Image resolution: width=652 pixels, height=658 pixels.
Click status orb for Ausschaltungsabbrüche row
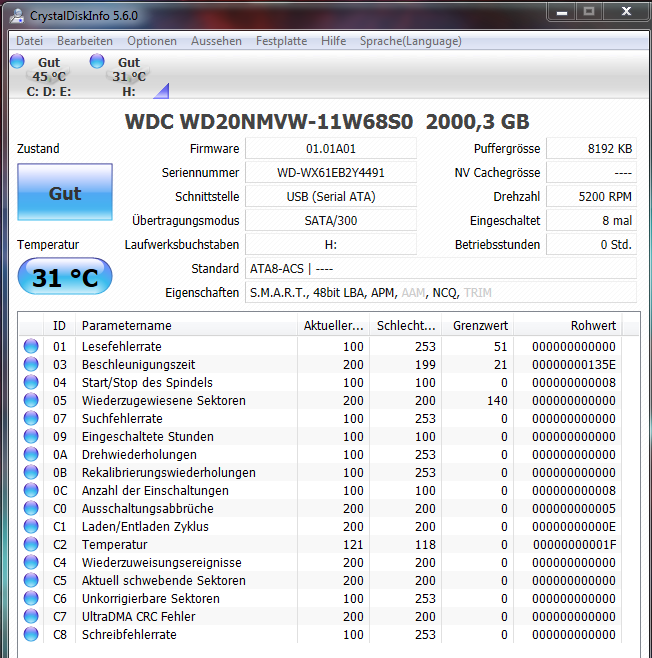click(x=31, y=508)
